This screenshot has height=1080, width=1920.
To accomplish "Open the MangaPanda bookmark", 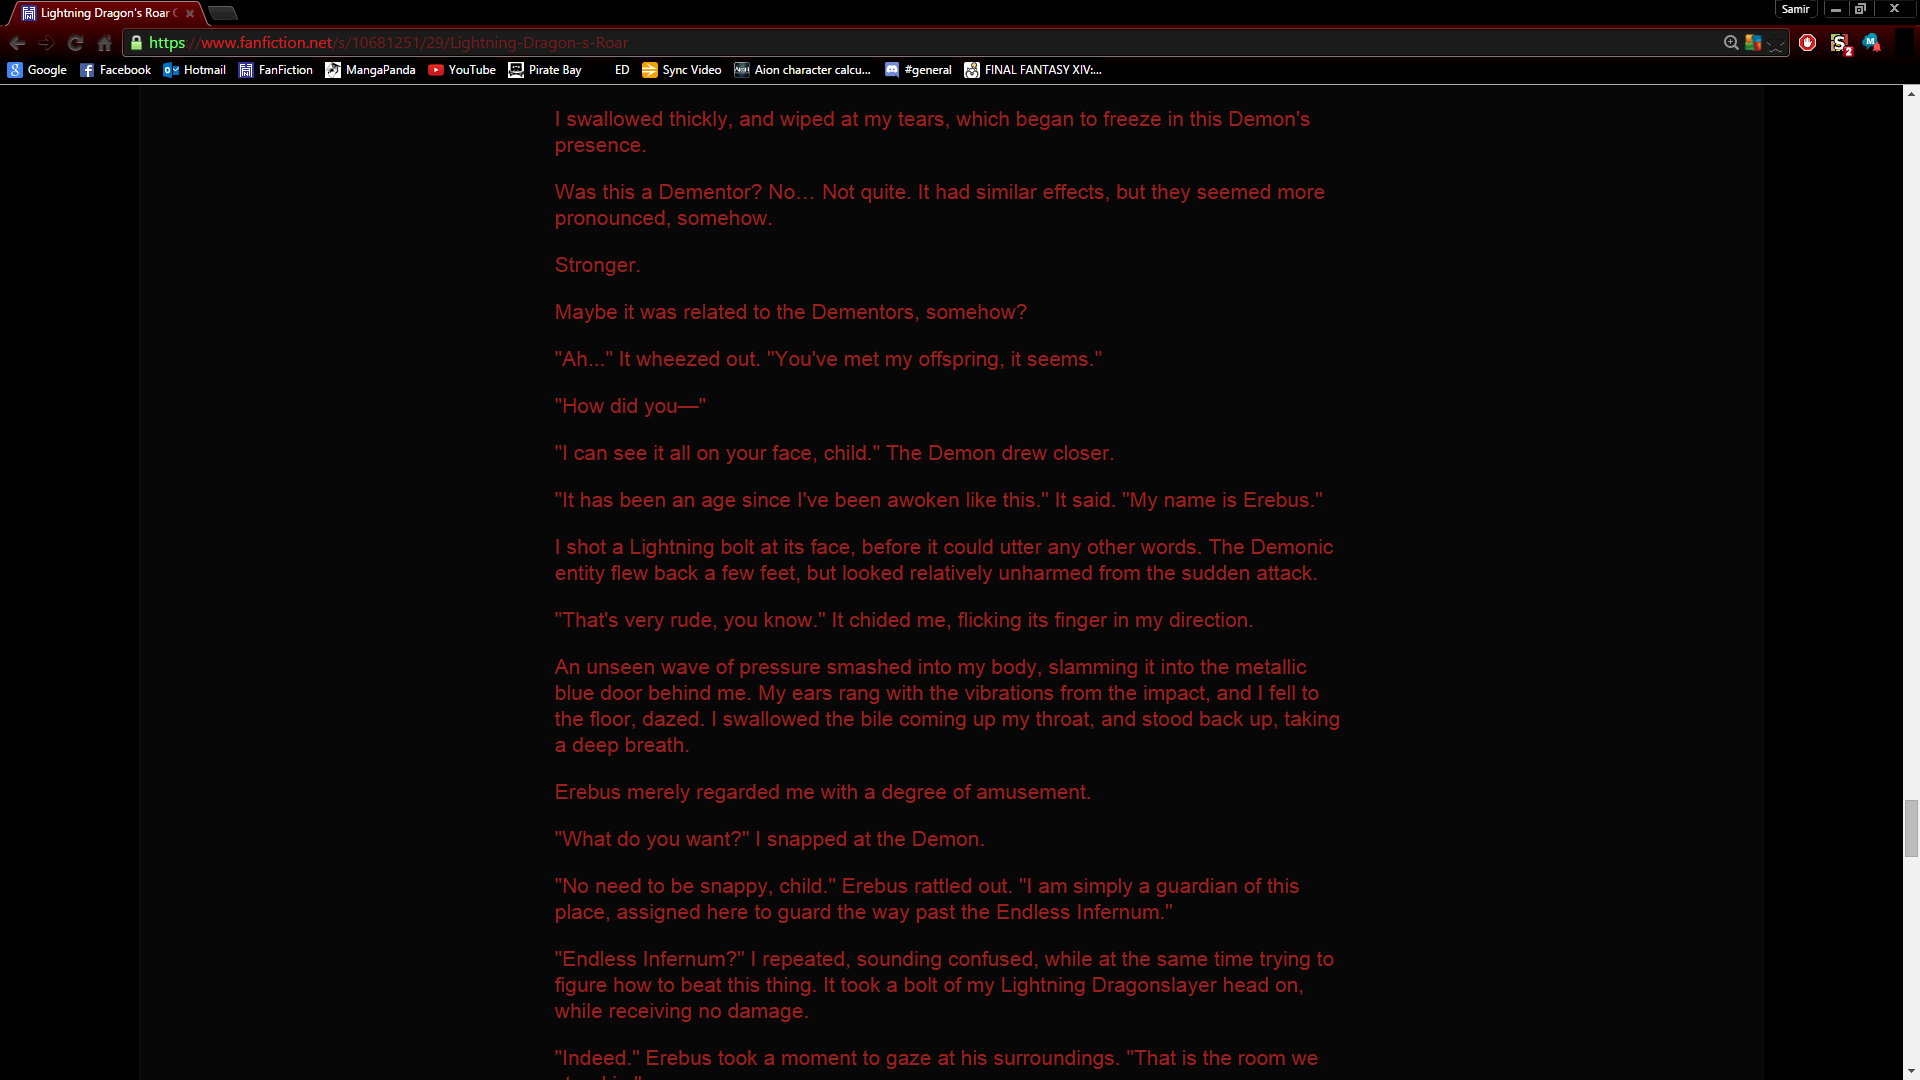I will coord(370,70).
